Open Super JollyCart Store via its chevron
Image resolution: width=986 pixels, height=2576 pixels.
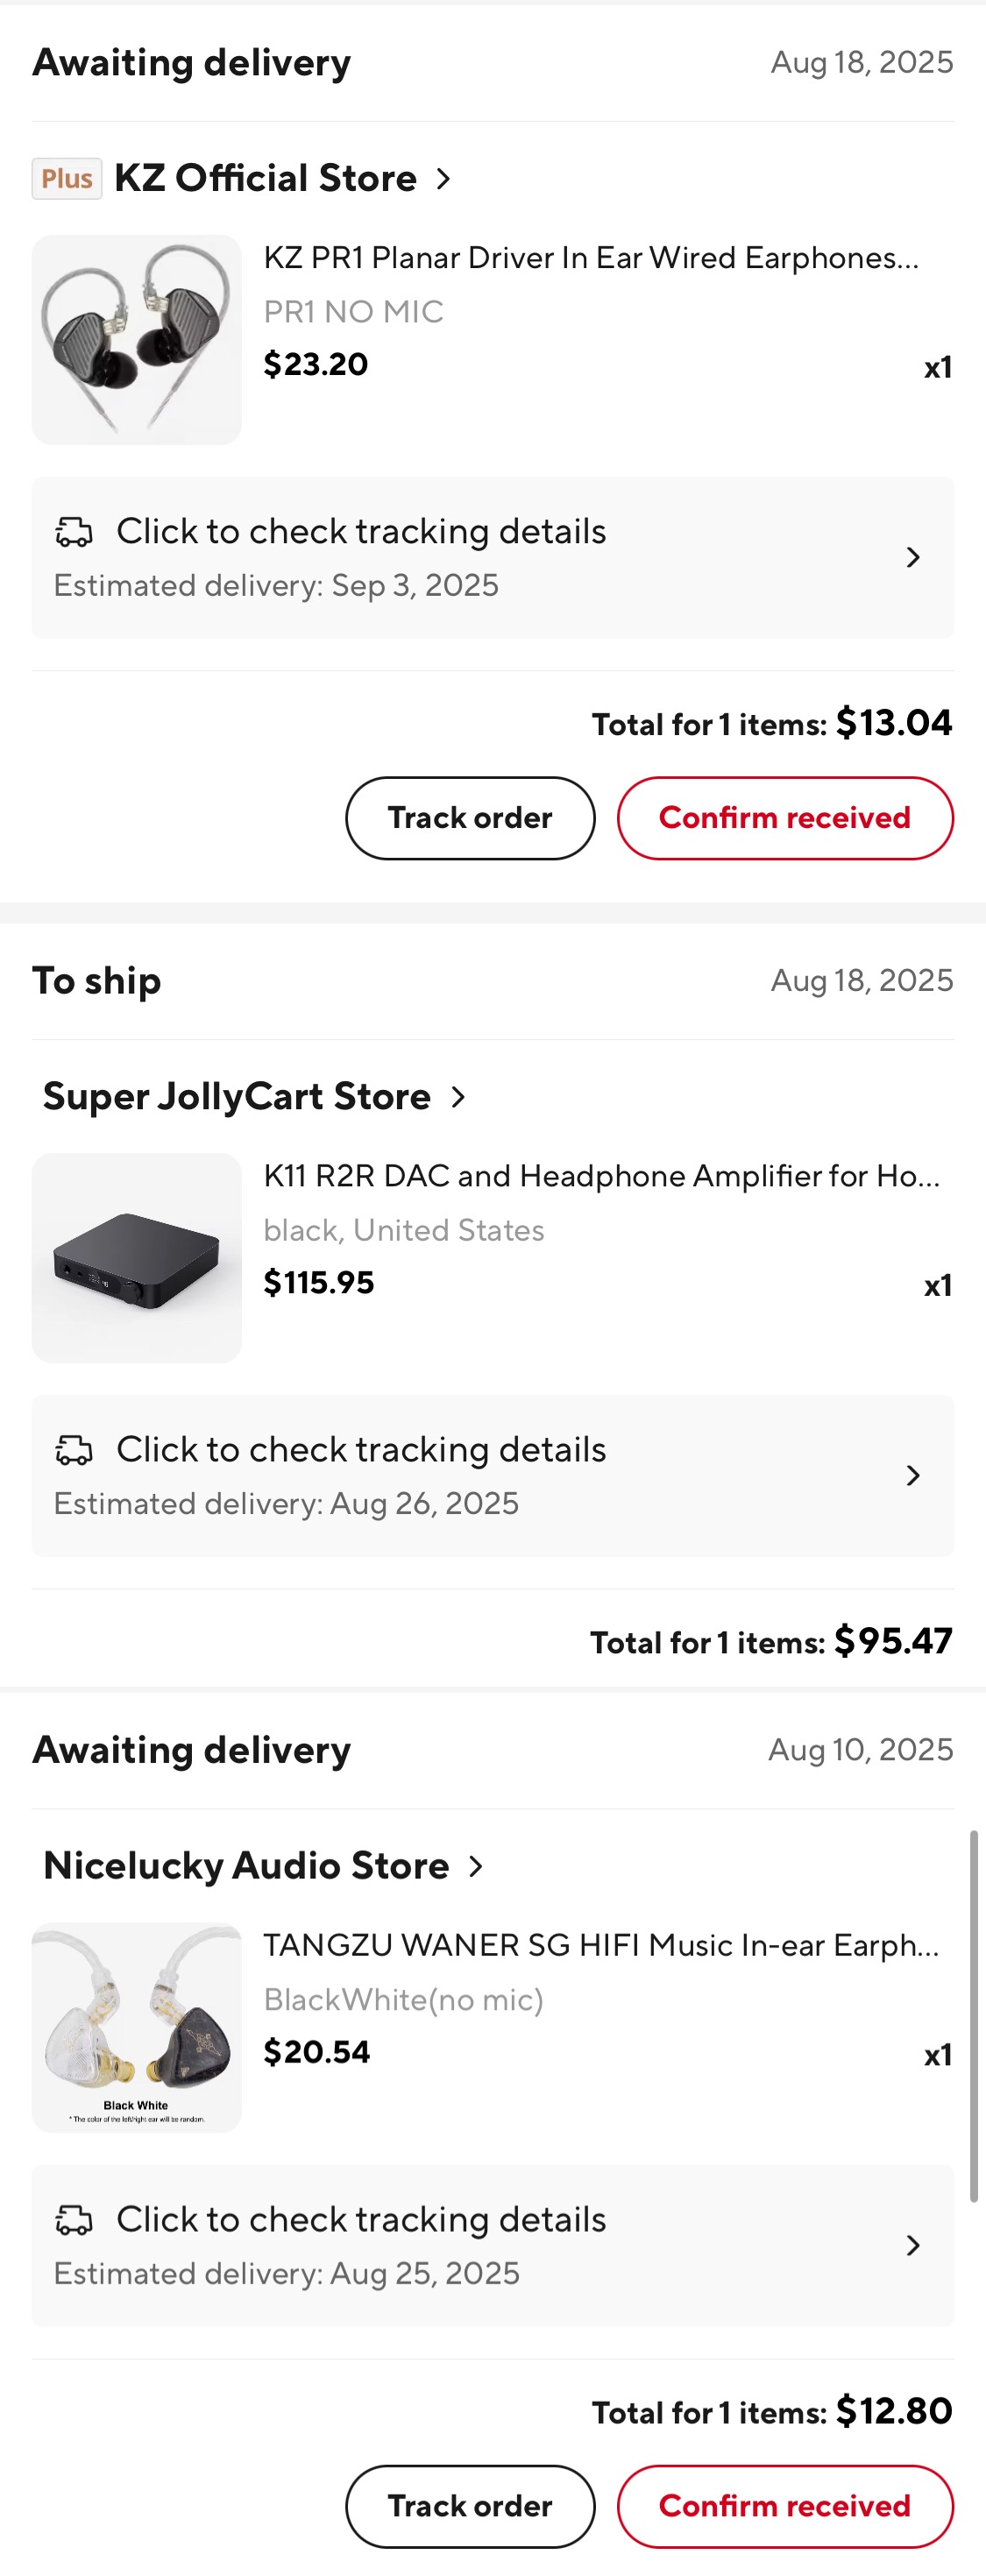[458, 1097]
